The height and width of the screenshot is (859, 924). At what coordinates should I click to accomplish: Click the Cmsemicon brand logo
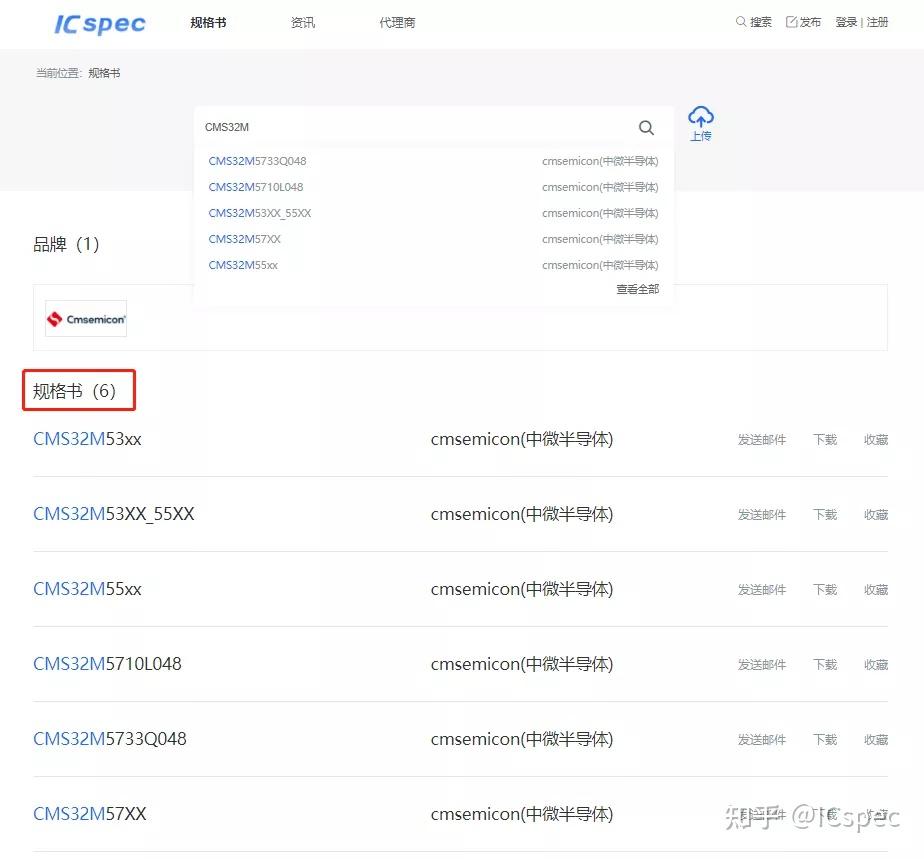[85, 318]
